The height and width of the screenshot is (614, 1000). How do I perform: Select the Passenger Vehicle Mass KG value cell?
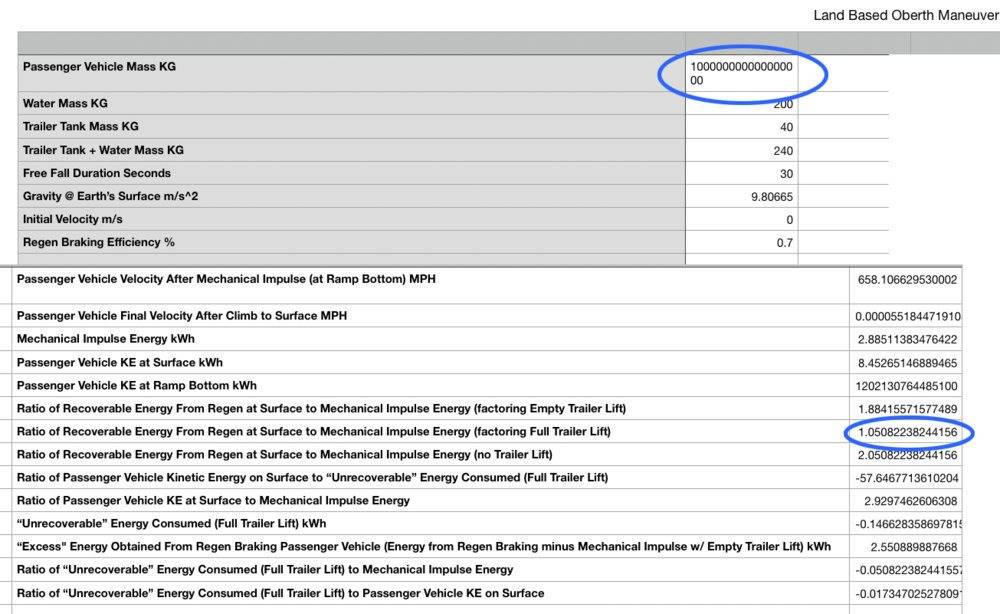click(x=741, y=73)
